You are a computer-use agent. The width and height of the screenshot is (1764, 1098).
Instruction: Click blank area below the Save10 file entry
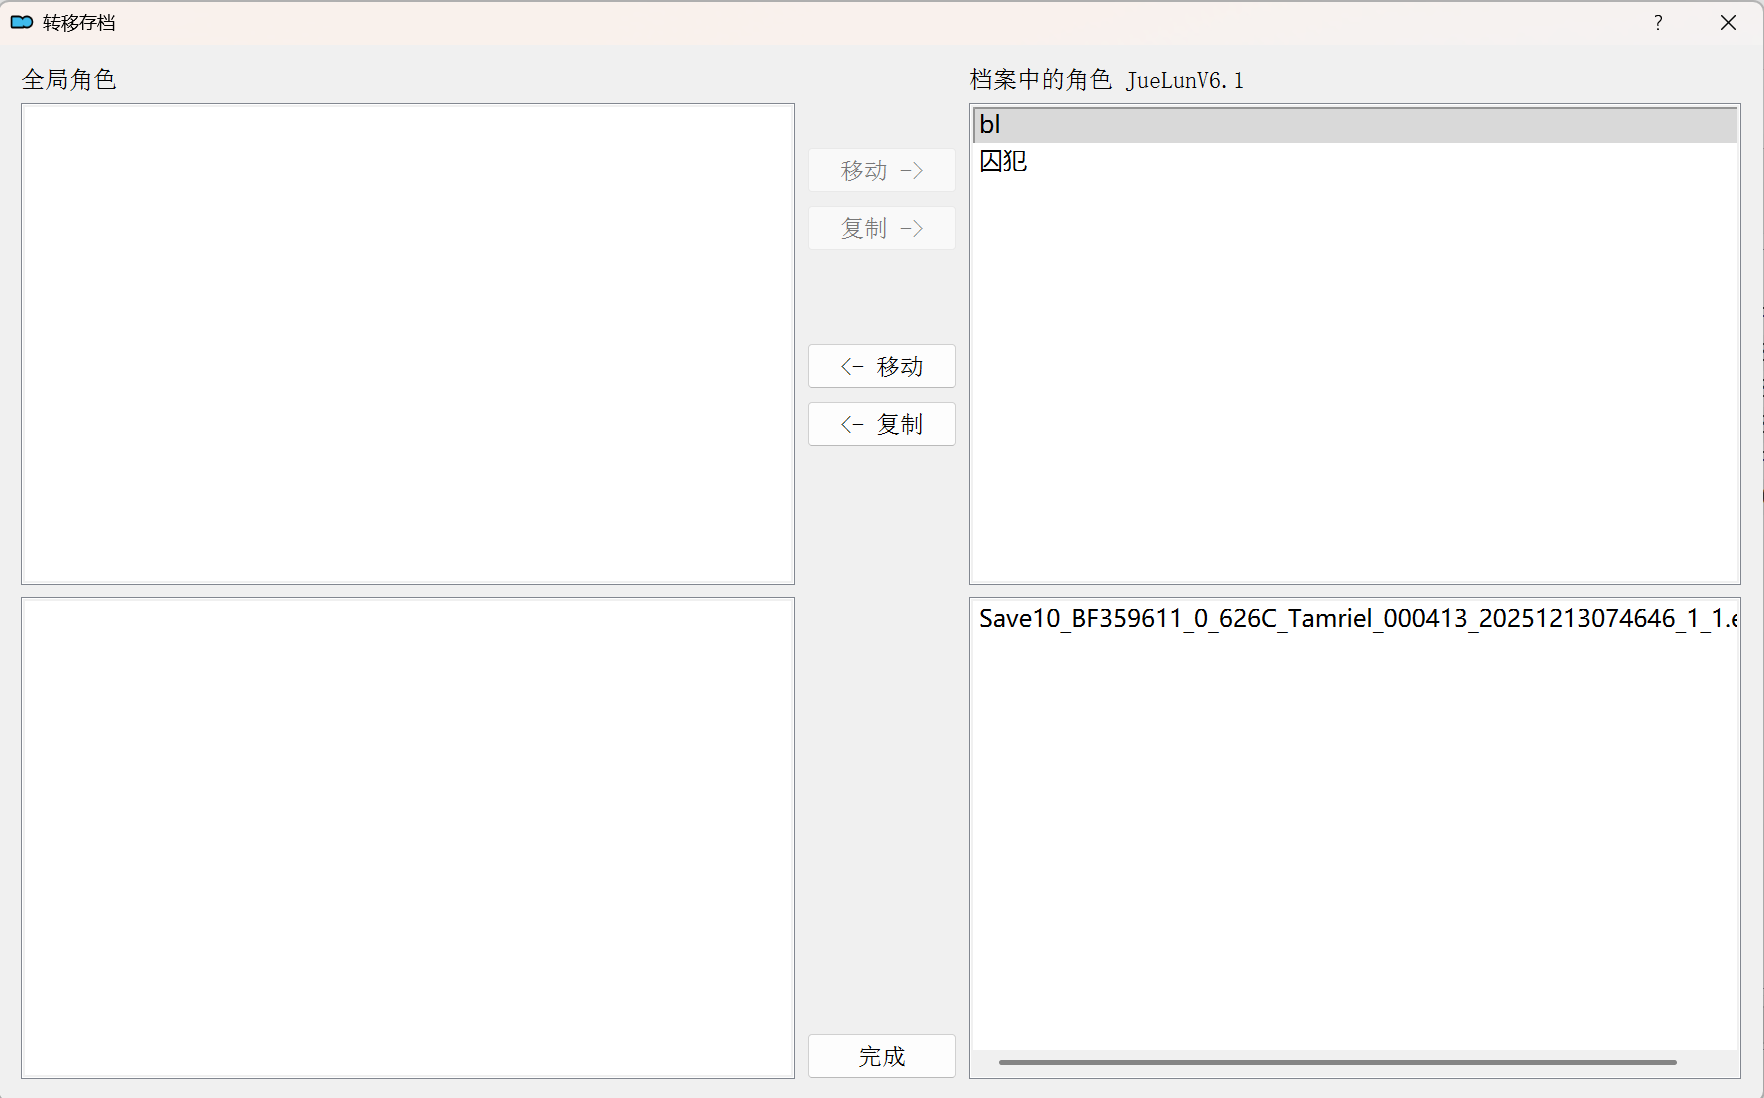[1354, 840]
